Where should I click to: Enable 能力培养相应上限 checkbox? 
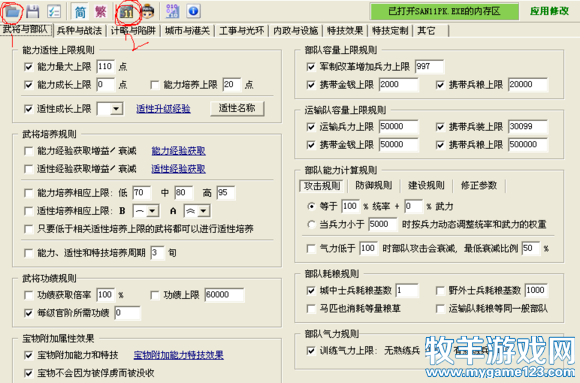[28, 193]
